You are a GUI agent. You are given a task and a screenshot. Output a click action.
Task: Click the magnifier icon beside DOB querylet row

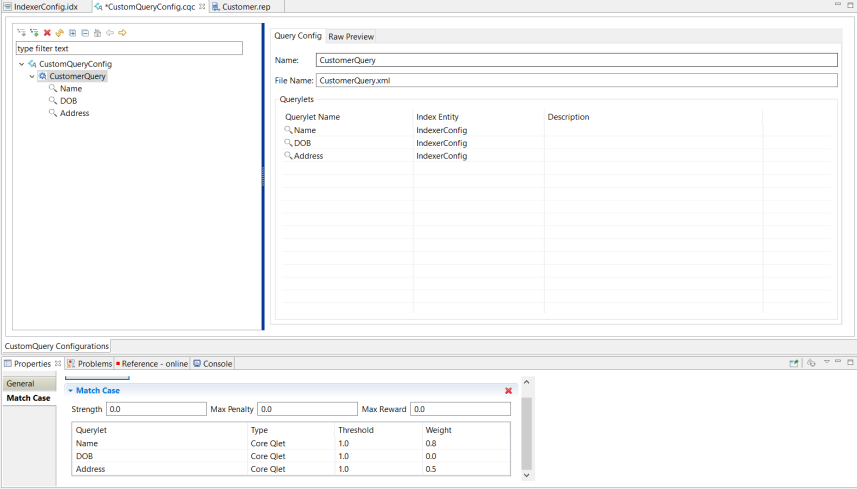coord(288,143)
